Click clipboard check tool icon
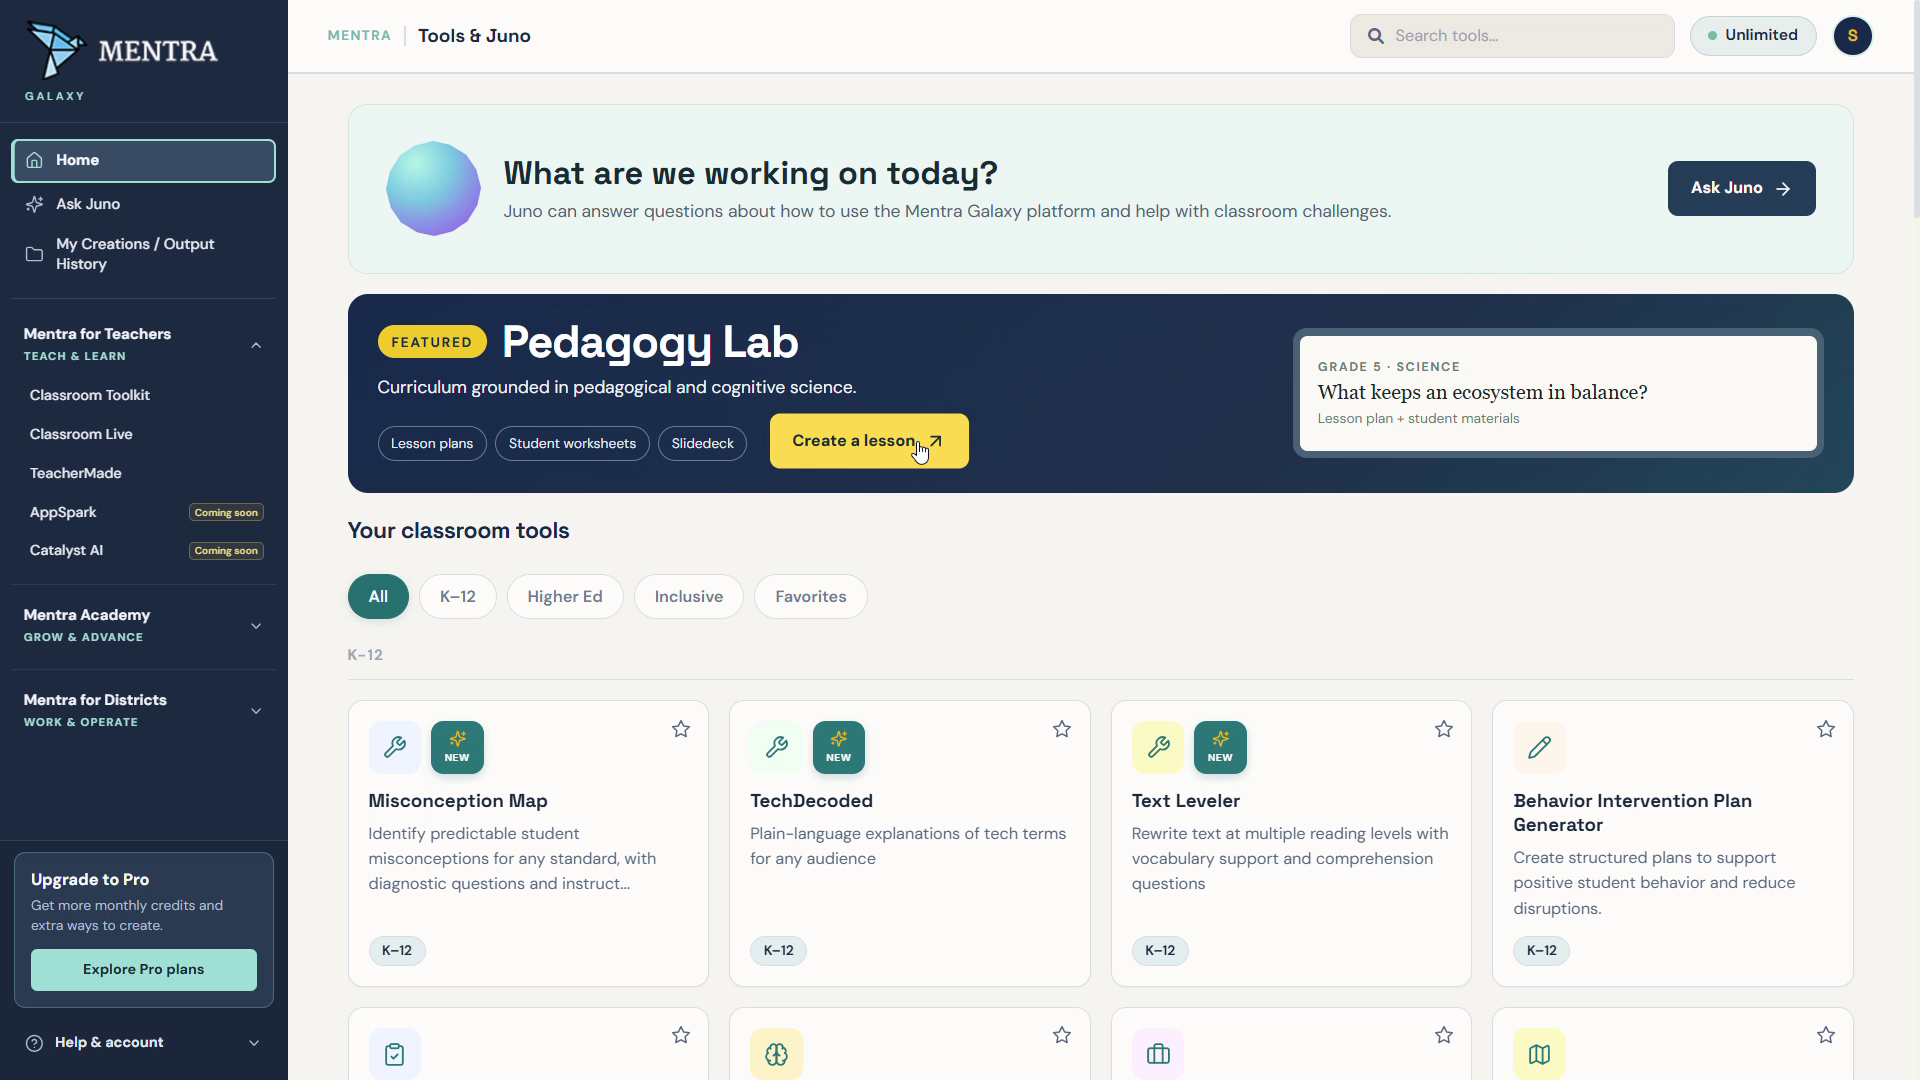The width and height of the screenshot is (1920, 1080). [395, 1054]
